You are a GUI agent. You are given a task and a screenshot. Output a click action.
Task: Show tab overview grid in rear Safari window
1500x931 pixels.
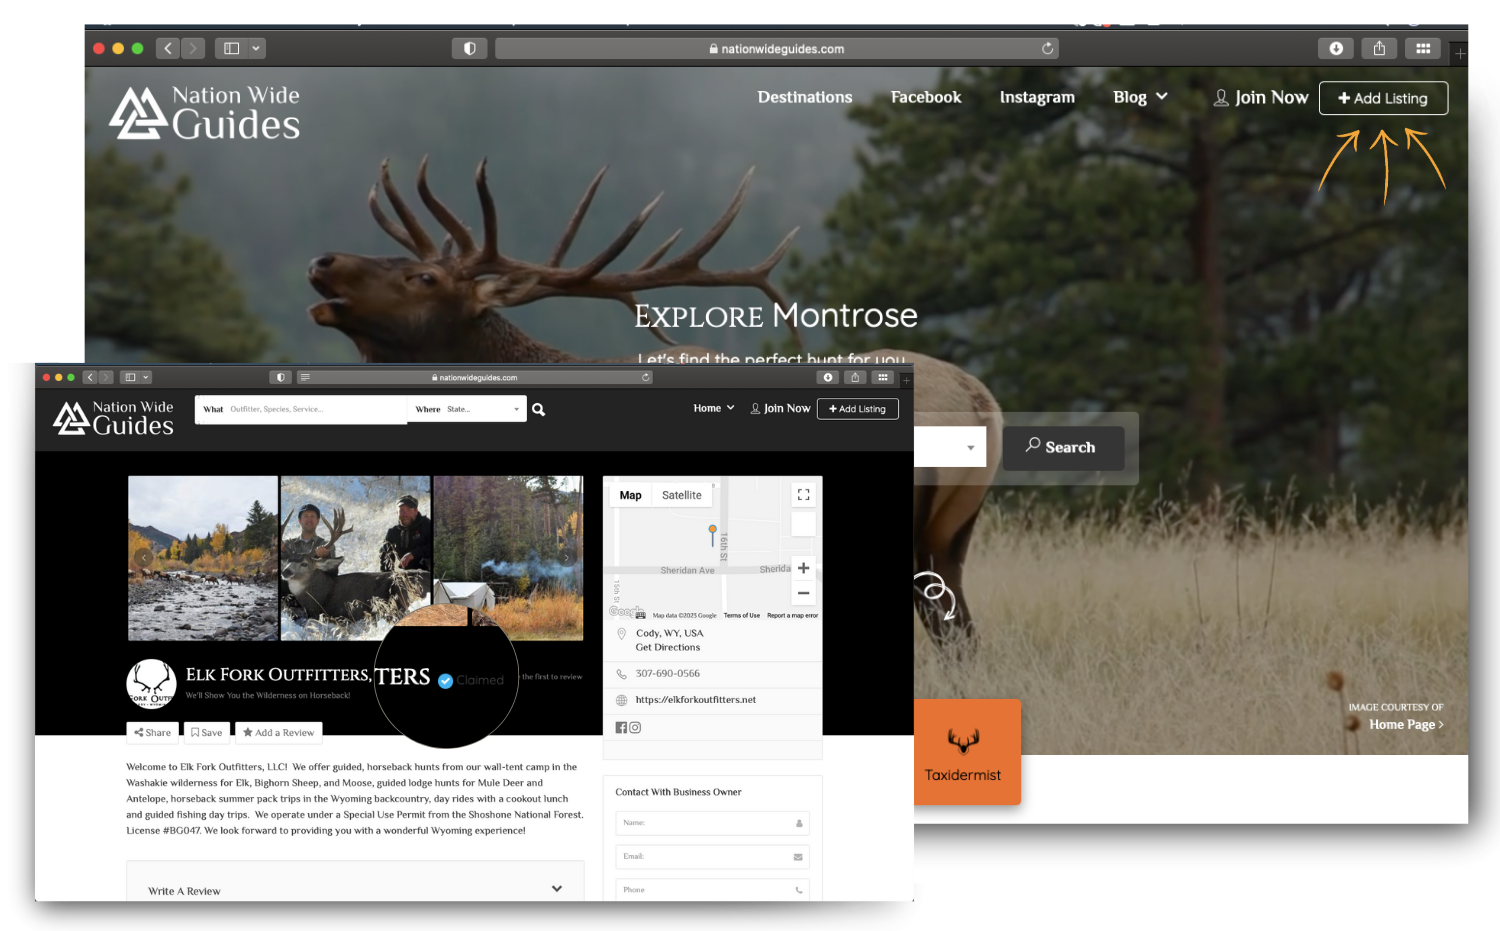coord(1423,48)
